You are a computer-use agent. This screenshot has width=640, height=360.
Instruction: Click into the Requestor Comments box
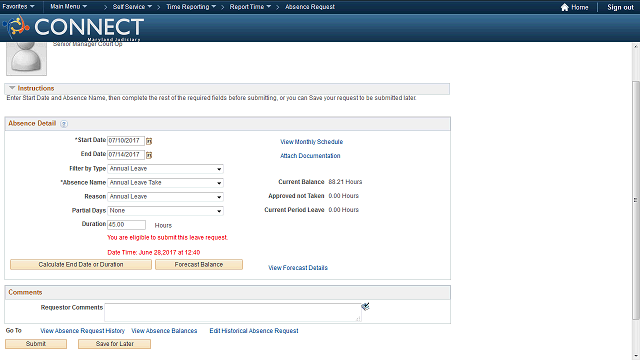click(x=233, y=312)
